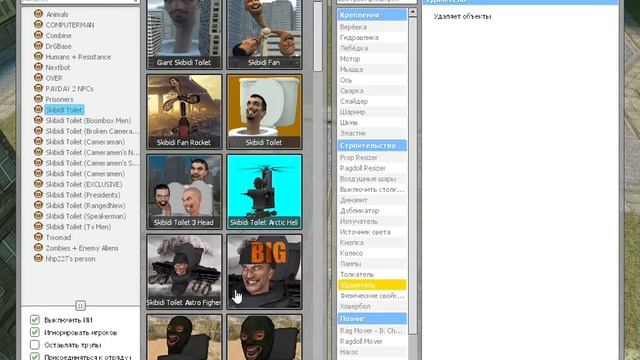Click the face icon beside Prisoners
The height and width of the screenshot is (360, 640).
point(38,99)
